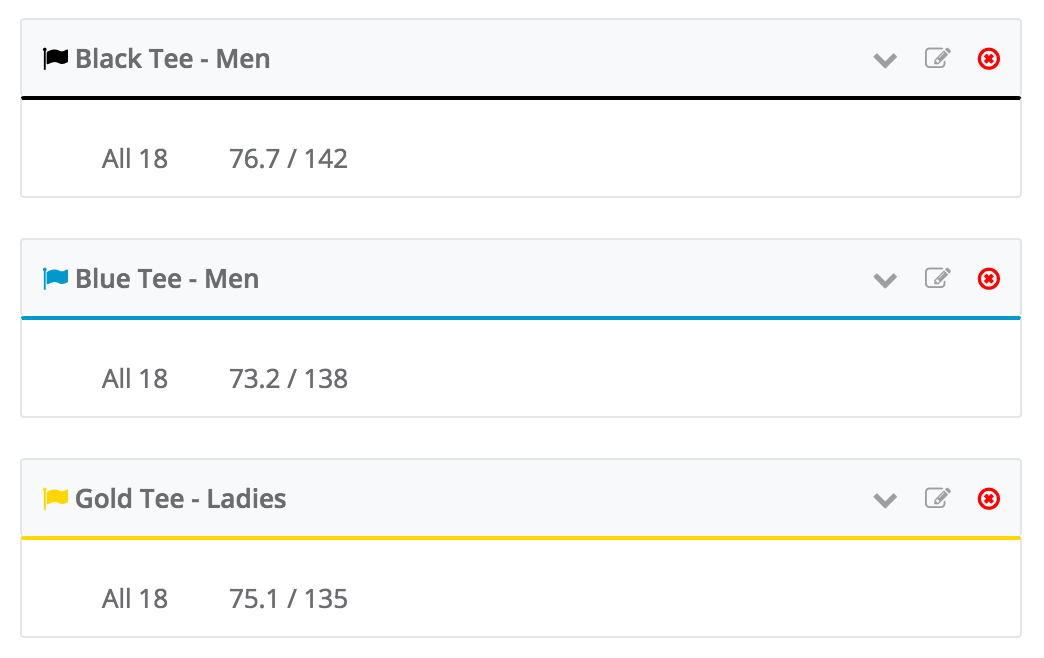Viewport: 1044px width, 658px height.
Task: Edit the Blue Tee - Men entry
Action: 937,278
